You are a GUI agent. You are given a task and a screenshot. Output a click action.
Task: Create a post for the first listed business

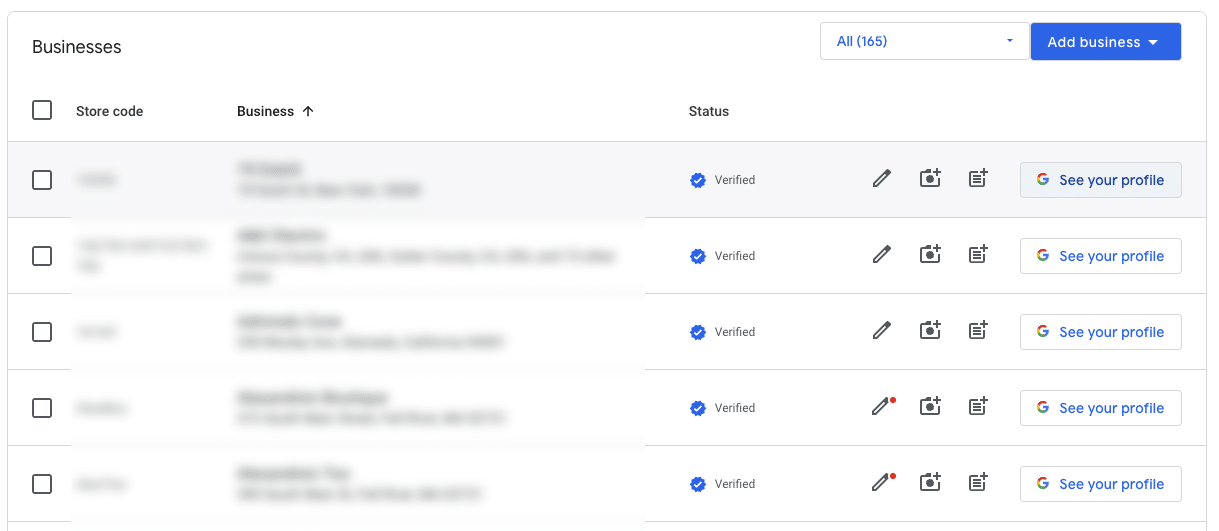coord(978,179)
